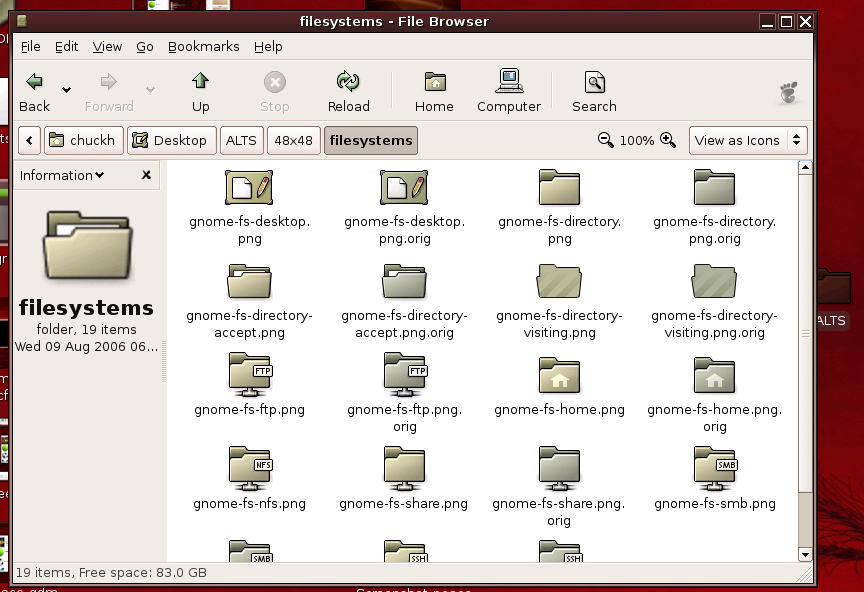
Task: Go up one folder level
Action: [x=200, y=92]
